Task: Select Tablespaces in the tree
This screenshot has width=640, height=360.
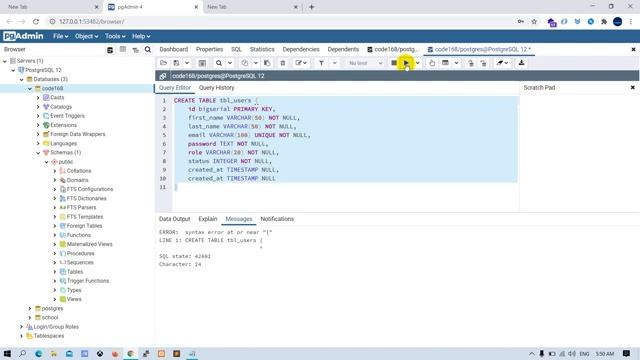Action: tap(49, 336)
